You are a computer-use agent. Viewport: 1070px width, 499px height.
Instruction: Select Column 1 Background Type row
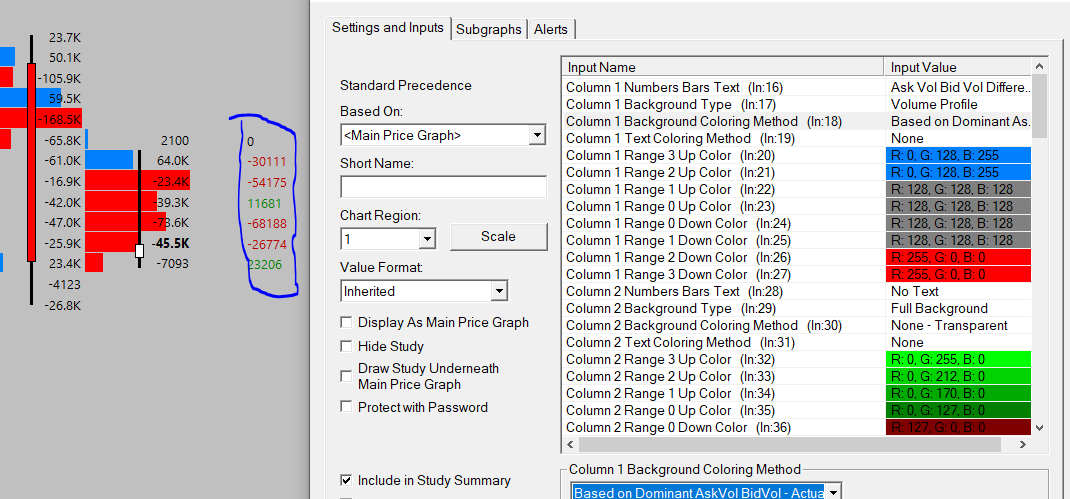pyautogui.click(x=797, y=104)
